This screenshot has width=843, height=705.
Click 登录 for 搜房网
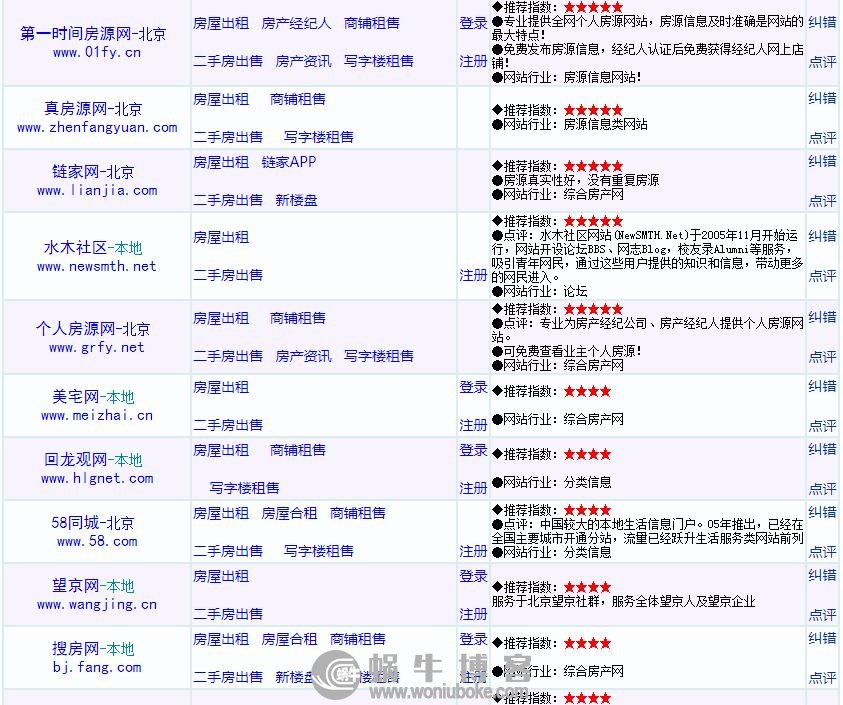[473, 639]
